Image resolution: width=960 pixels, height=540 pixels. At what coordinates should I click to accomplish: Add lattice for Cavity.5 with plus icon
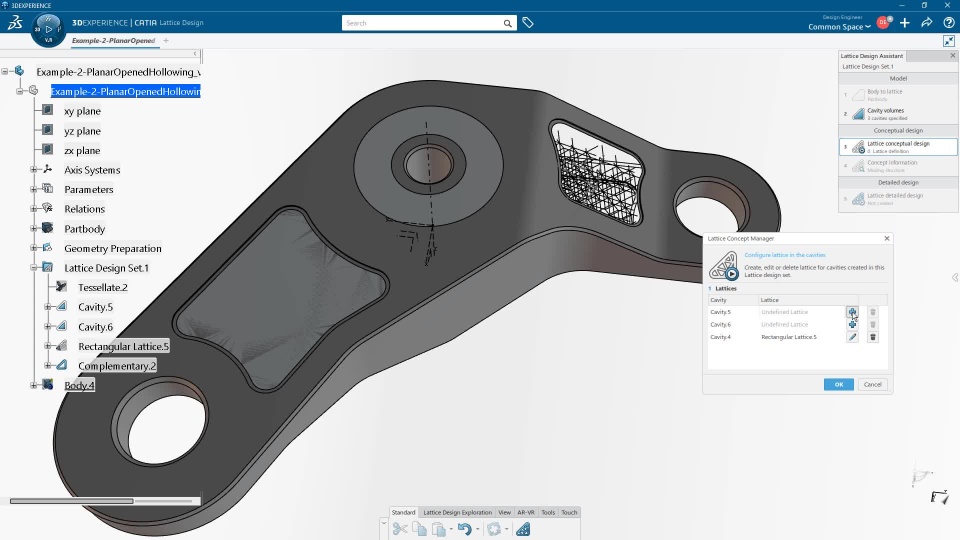point(852,312)
